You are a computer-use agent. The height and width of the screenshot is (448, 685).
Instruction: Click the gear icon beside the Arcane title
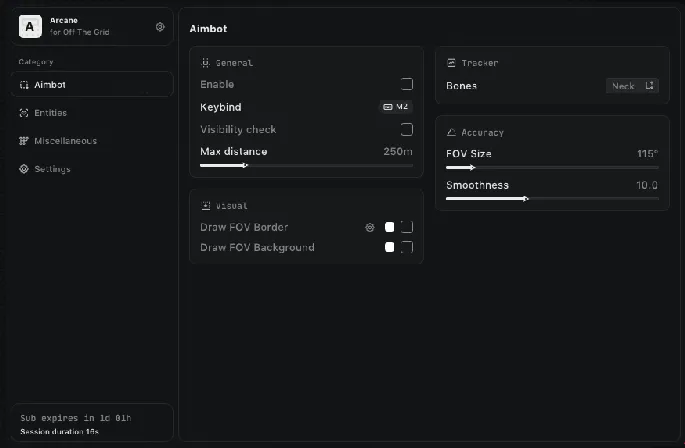pyautogui.click(x=160, y=27)
